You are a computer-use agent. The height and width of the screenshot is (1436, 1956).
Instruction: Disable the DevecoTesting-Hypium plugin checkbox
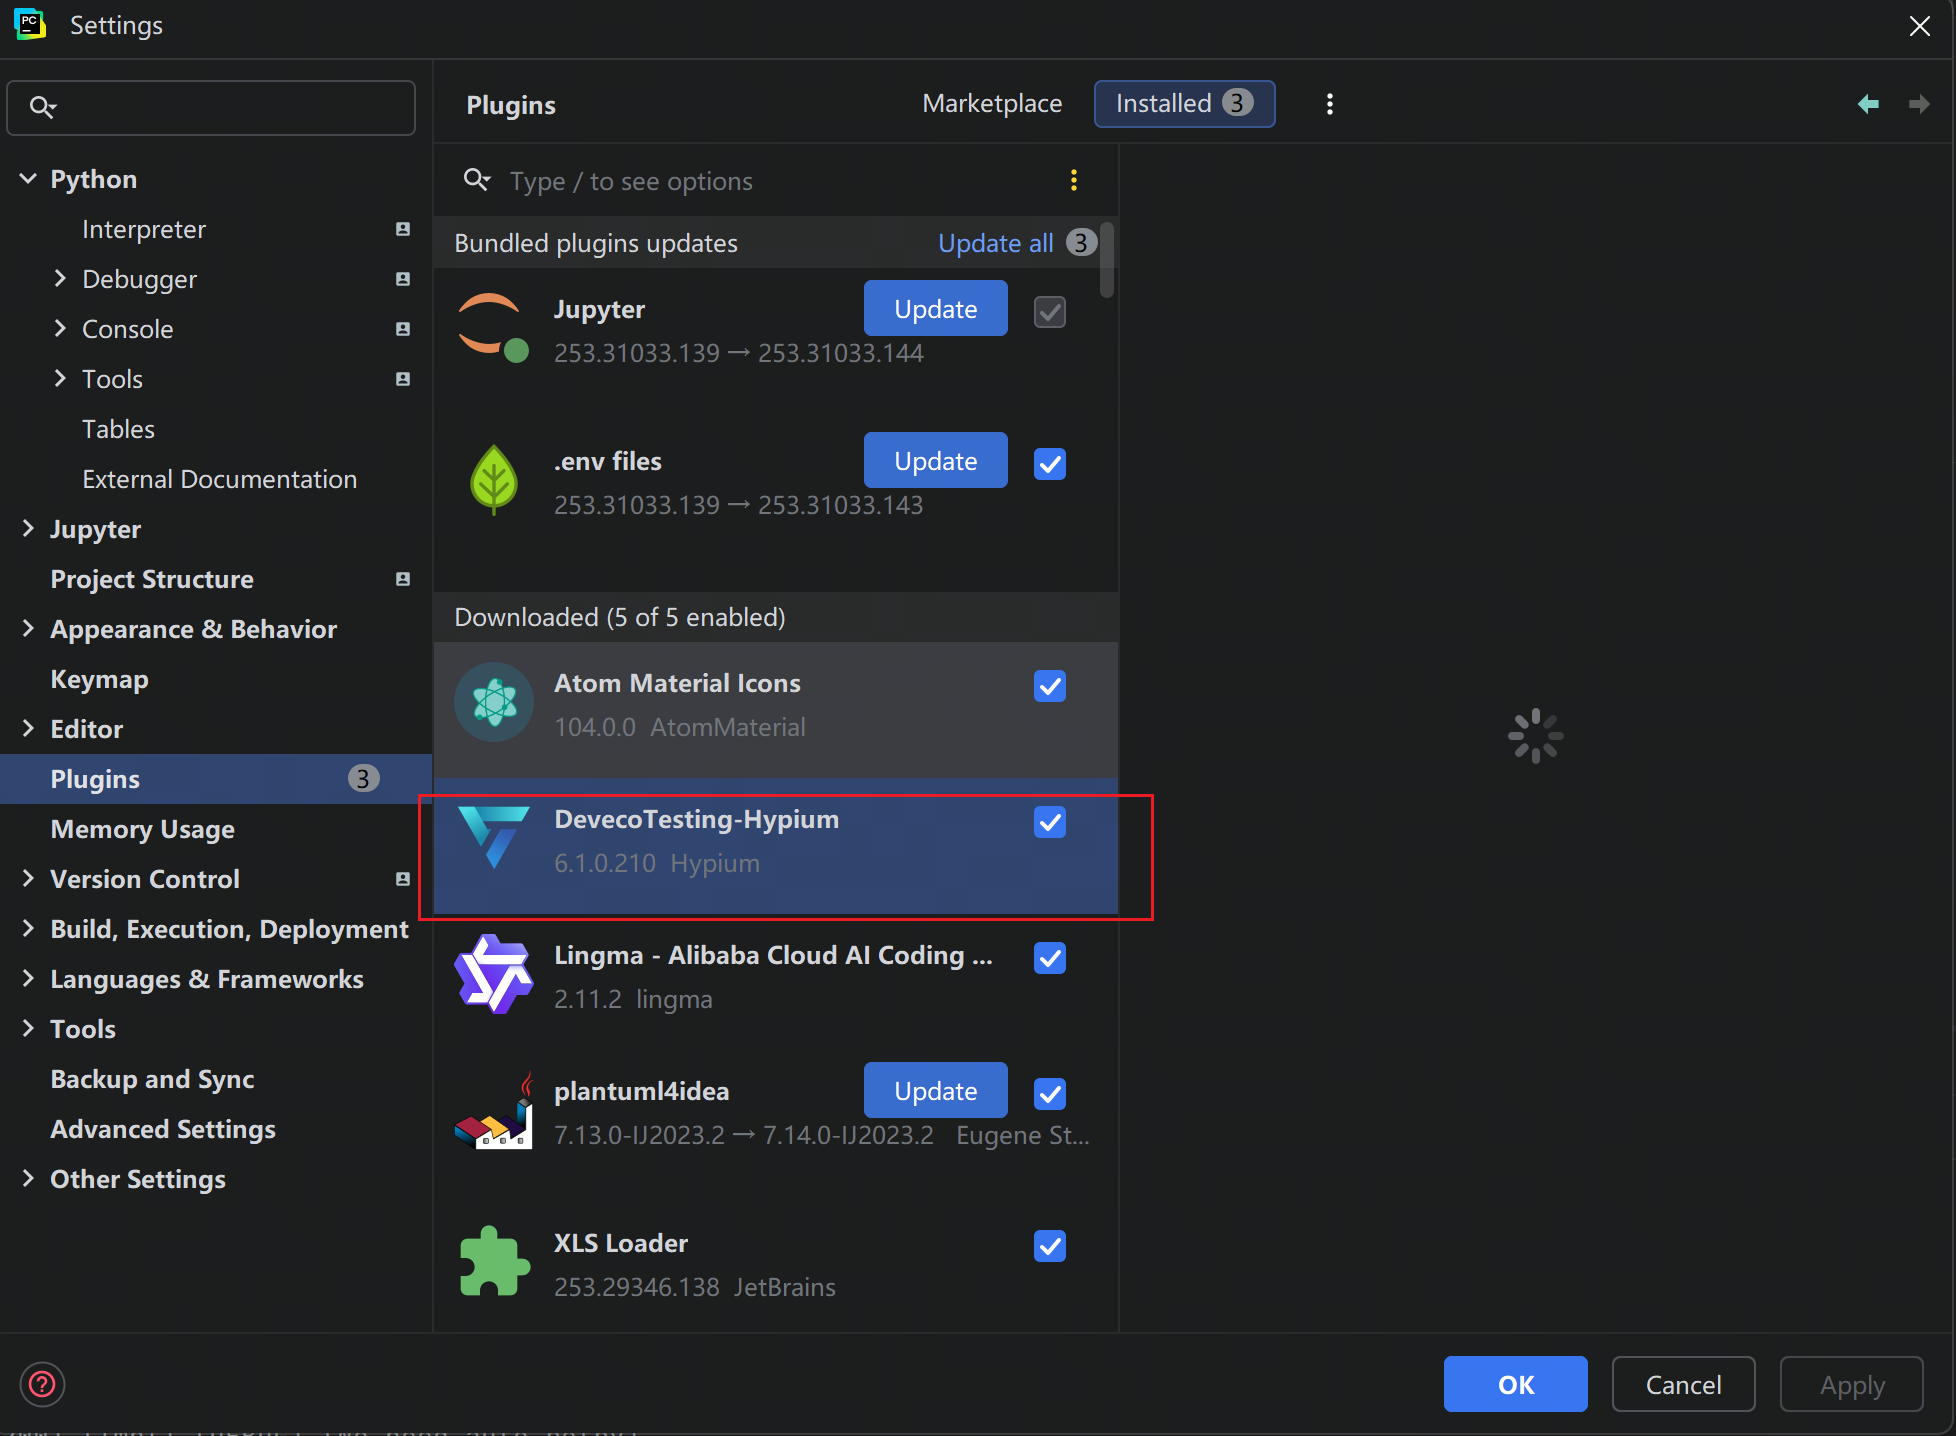(x=1050, y=822)
